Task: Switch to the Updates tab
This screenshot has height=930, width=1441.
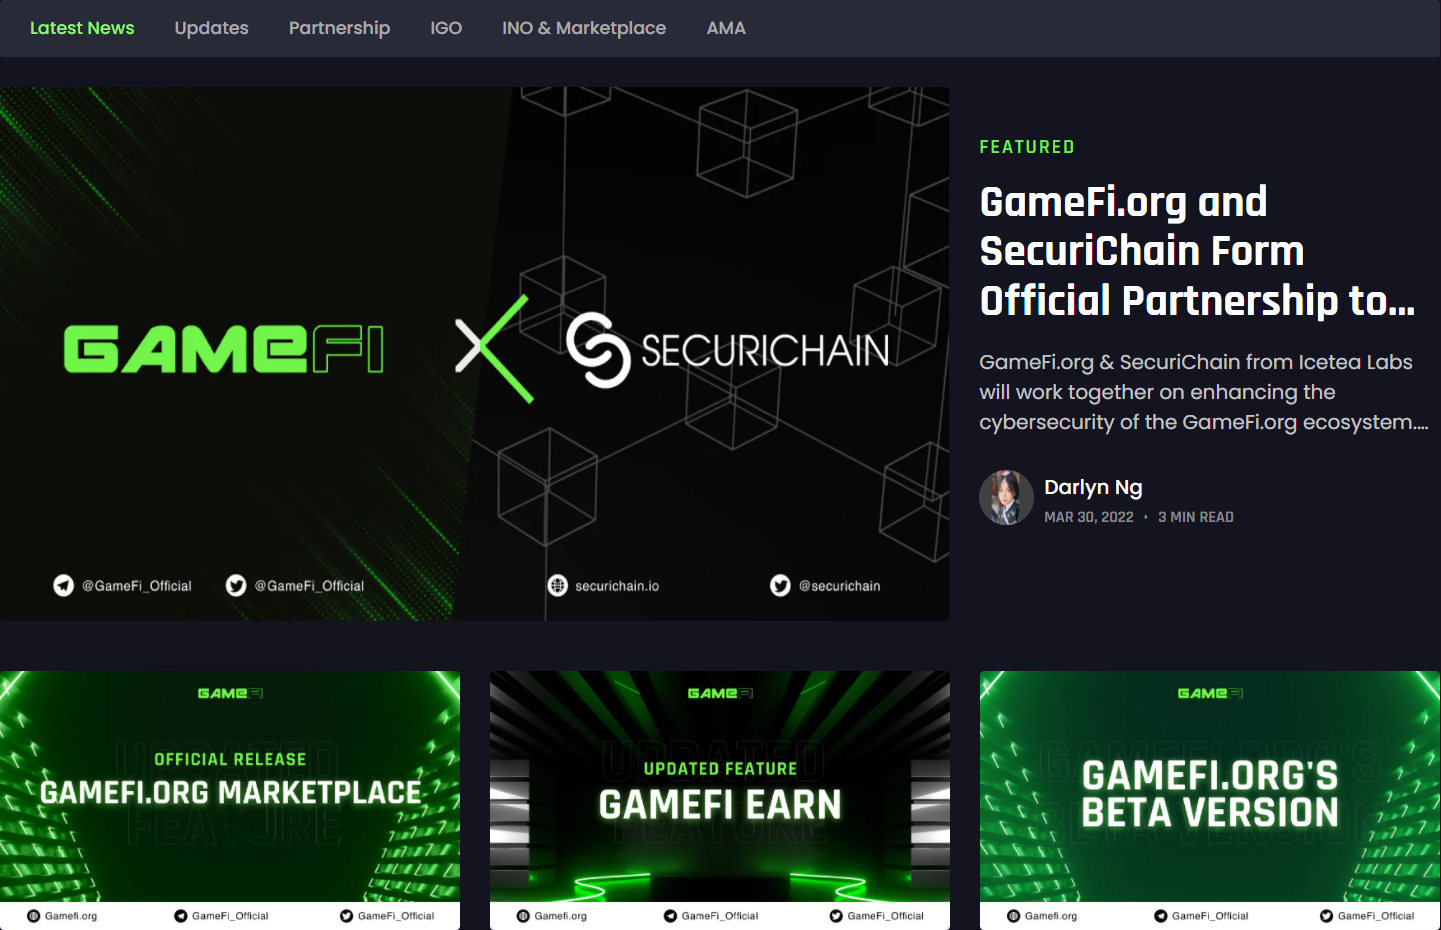Action: (211, 28)
